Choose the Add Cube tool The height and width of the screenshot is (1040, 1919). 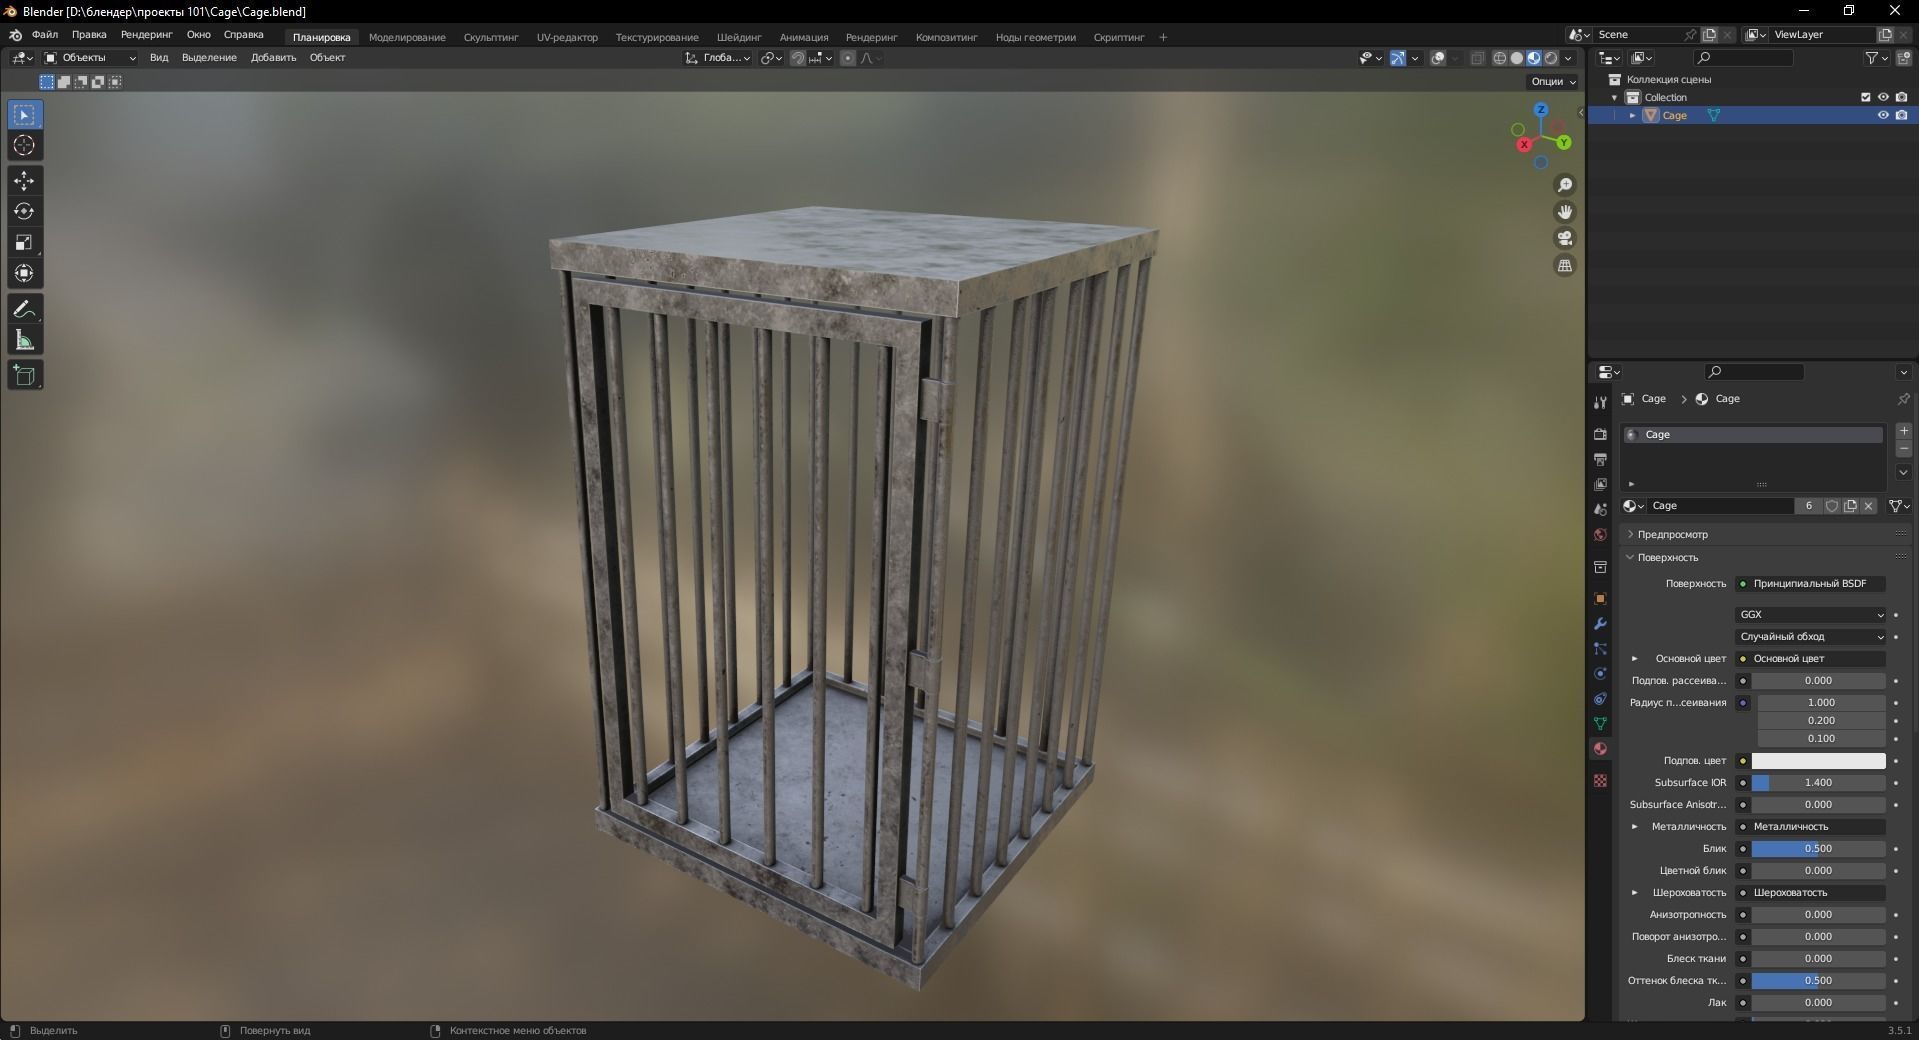point(25,375)
